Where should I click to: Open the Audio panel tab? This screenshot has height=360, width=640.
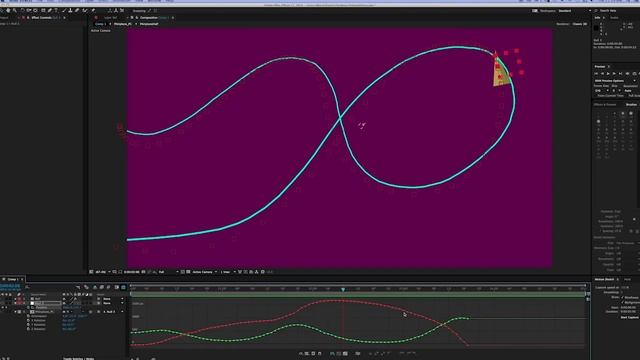pos(614,18)
